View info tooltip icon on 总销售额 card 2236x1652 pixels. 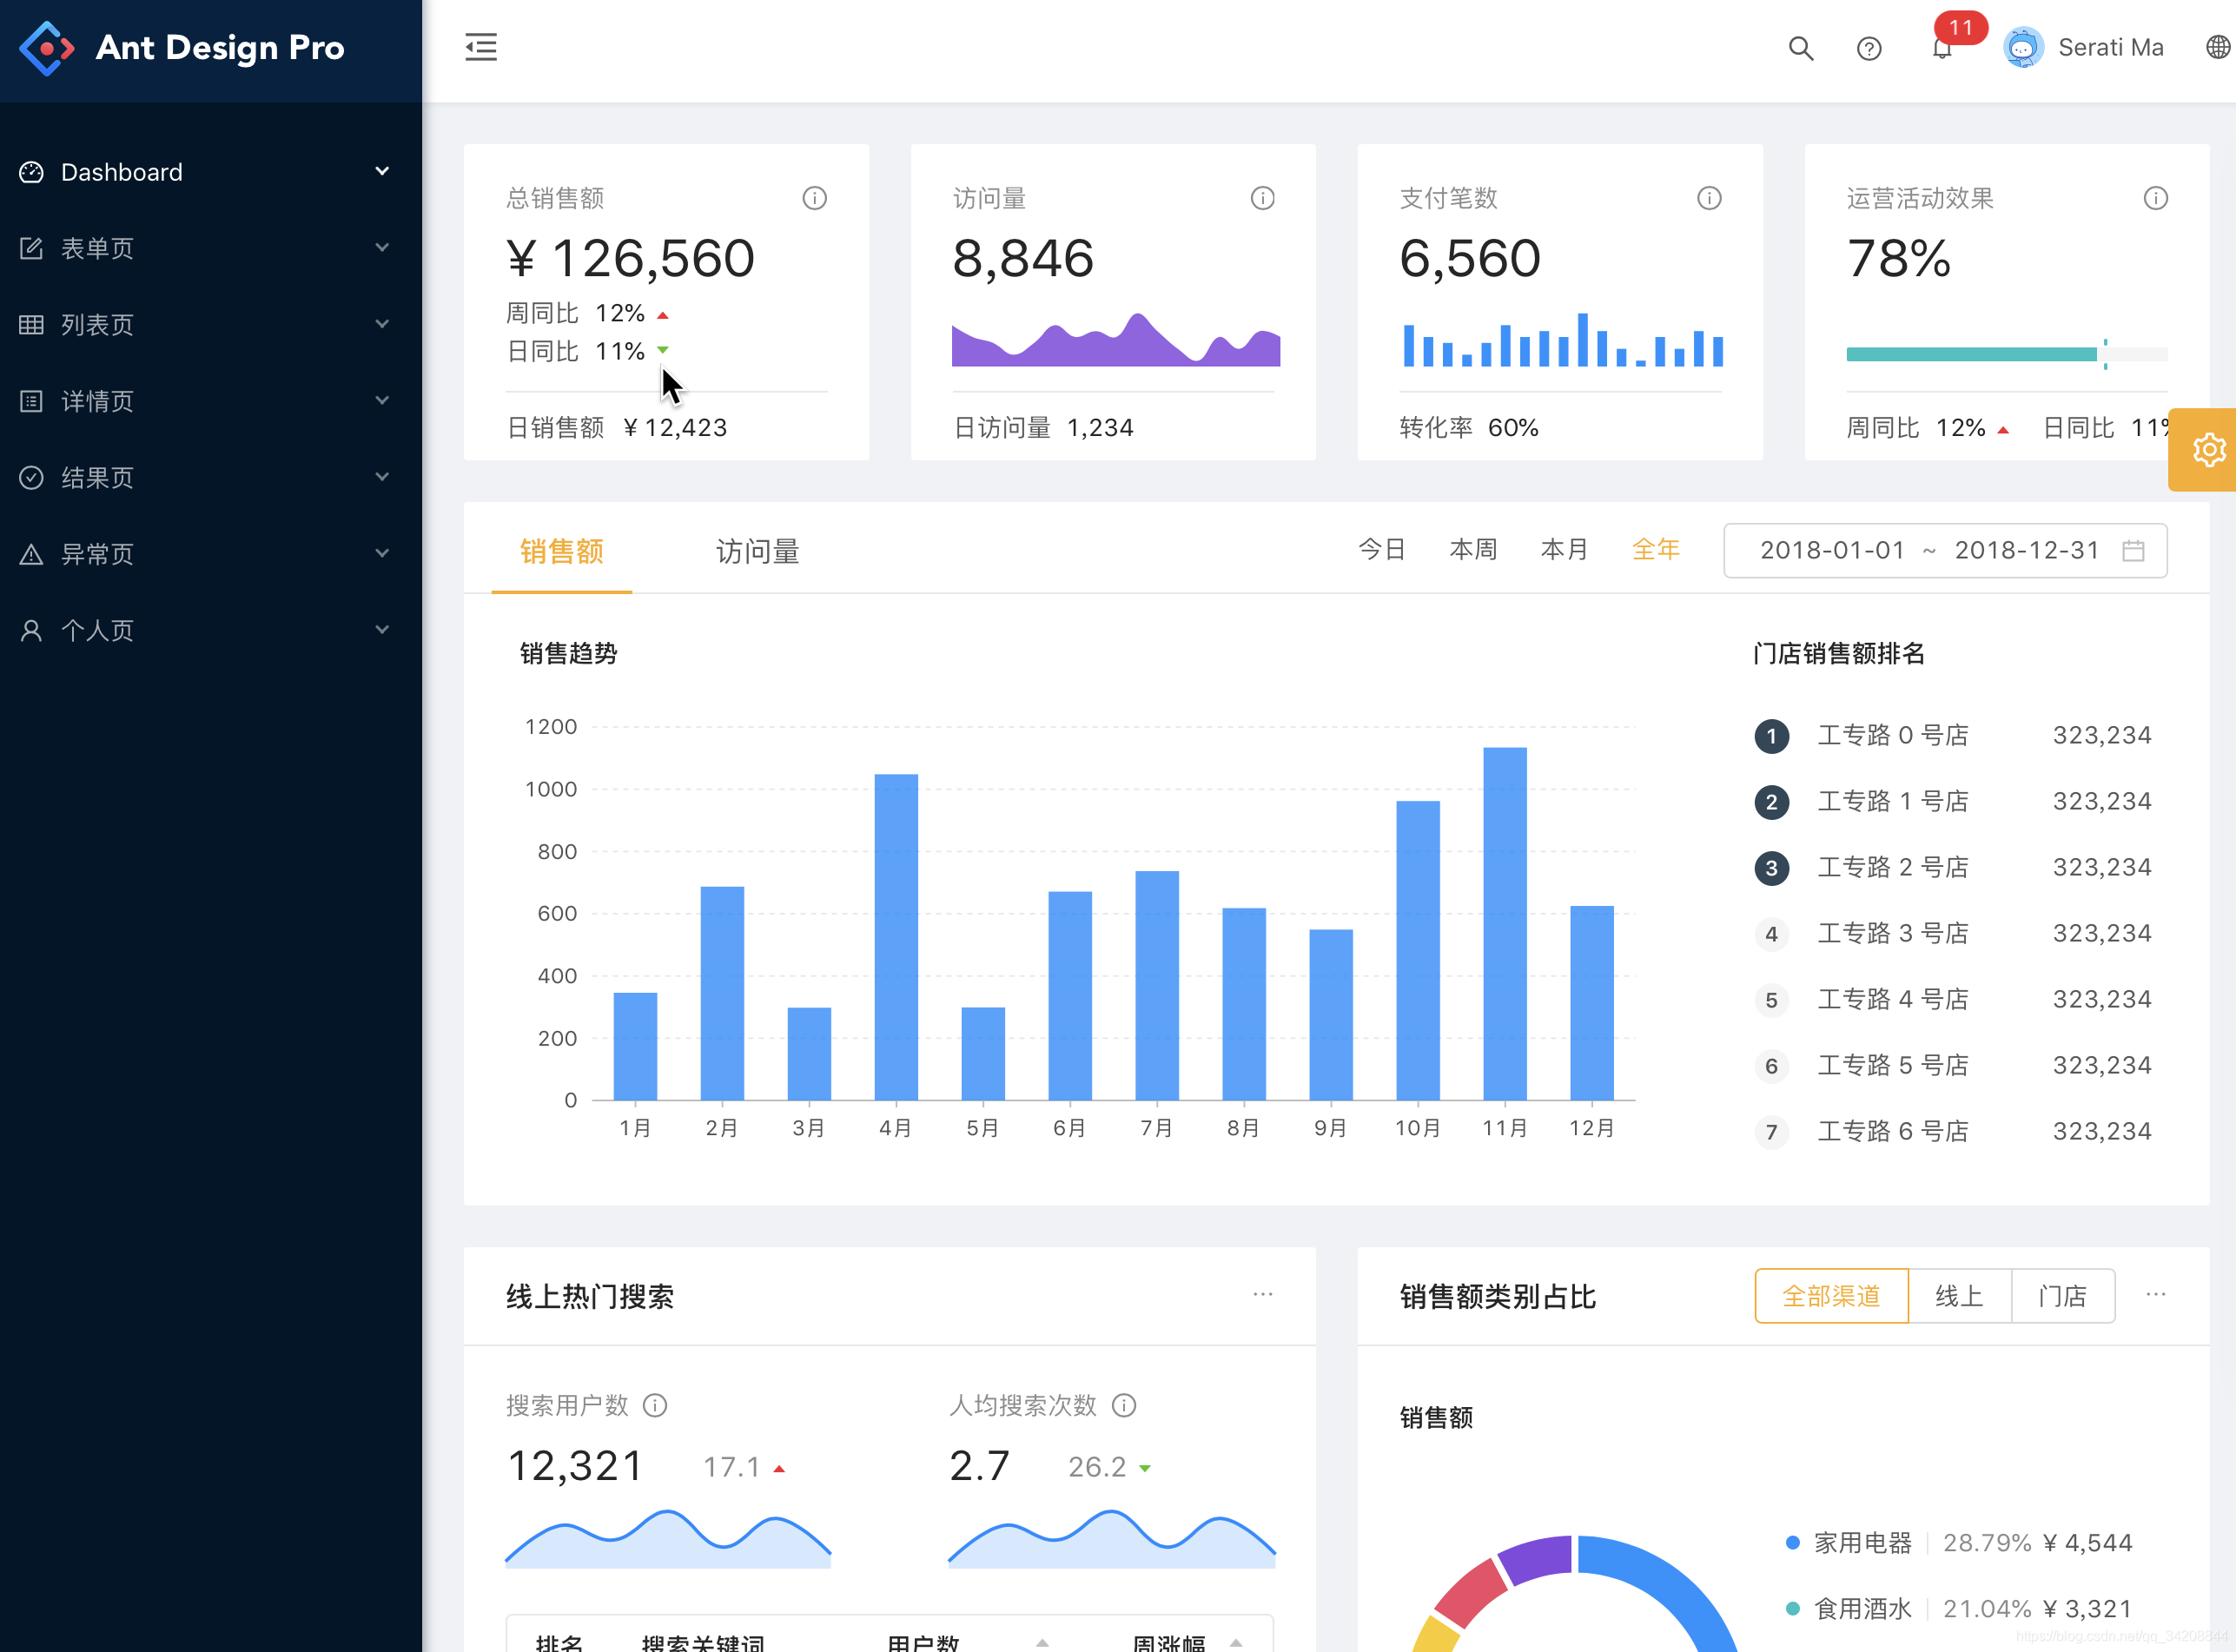[815, 198]
